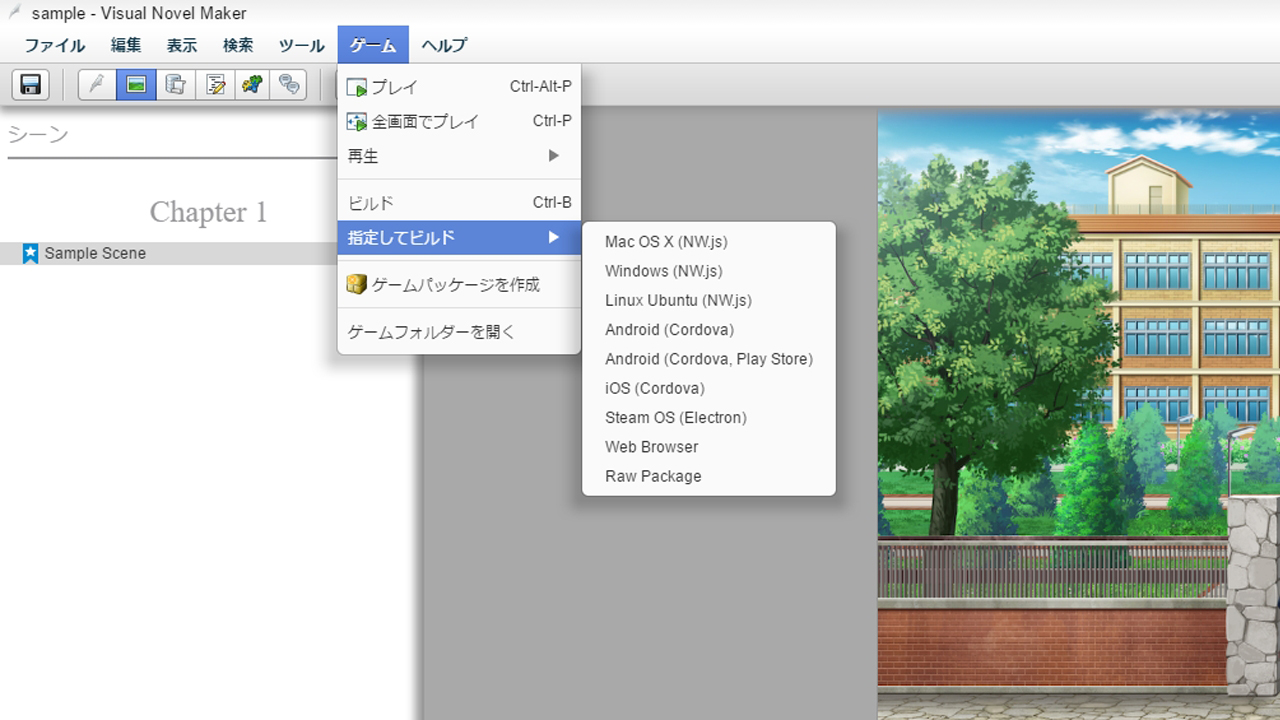Open the database toolbar icon
The width and height of the screenshot is (1280, 720).
click(175, 84)
